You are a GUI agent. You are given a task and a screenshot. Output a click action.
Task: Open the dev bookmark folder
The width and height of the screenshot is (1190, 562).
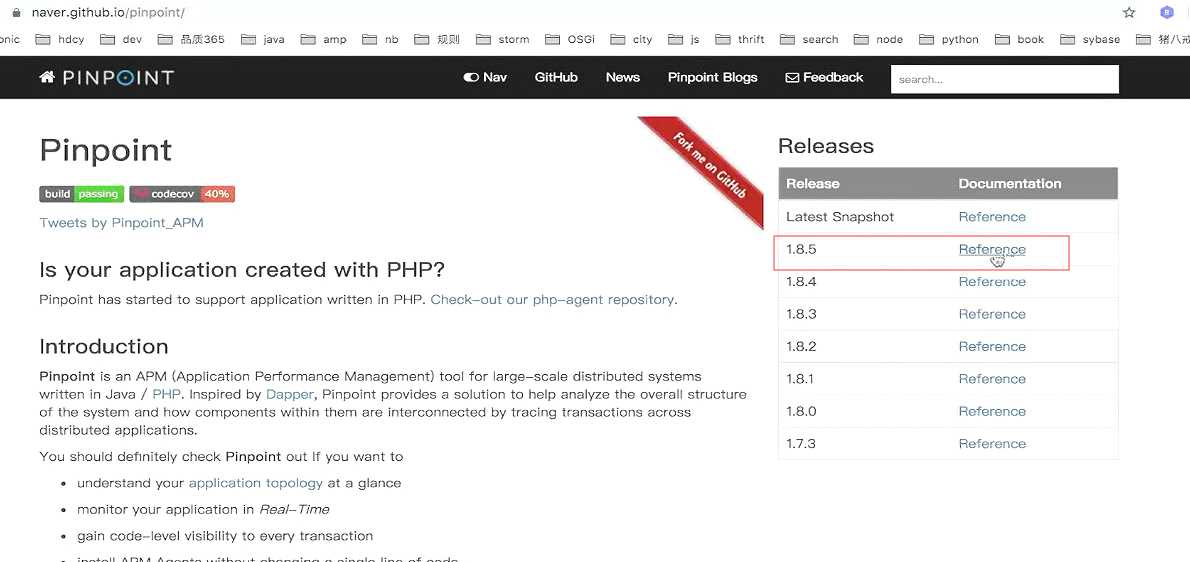click(x=121, y=39)
